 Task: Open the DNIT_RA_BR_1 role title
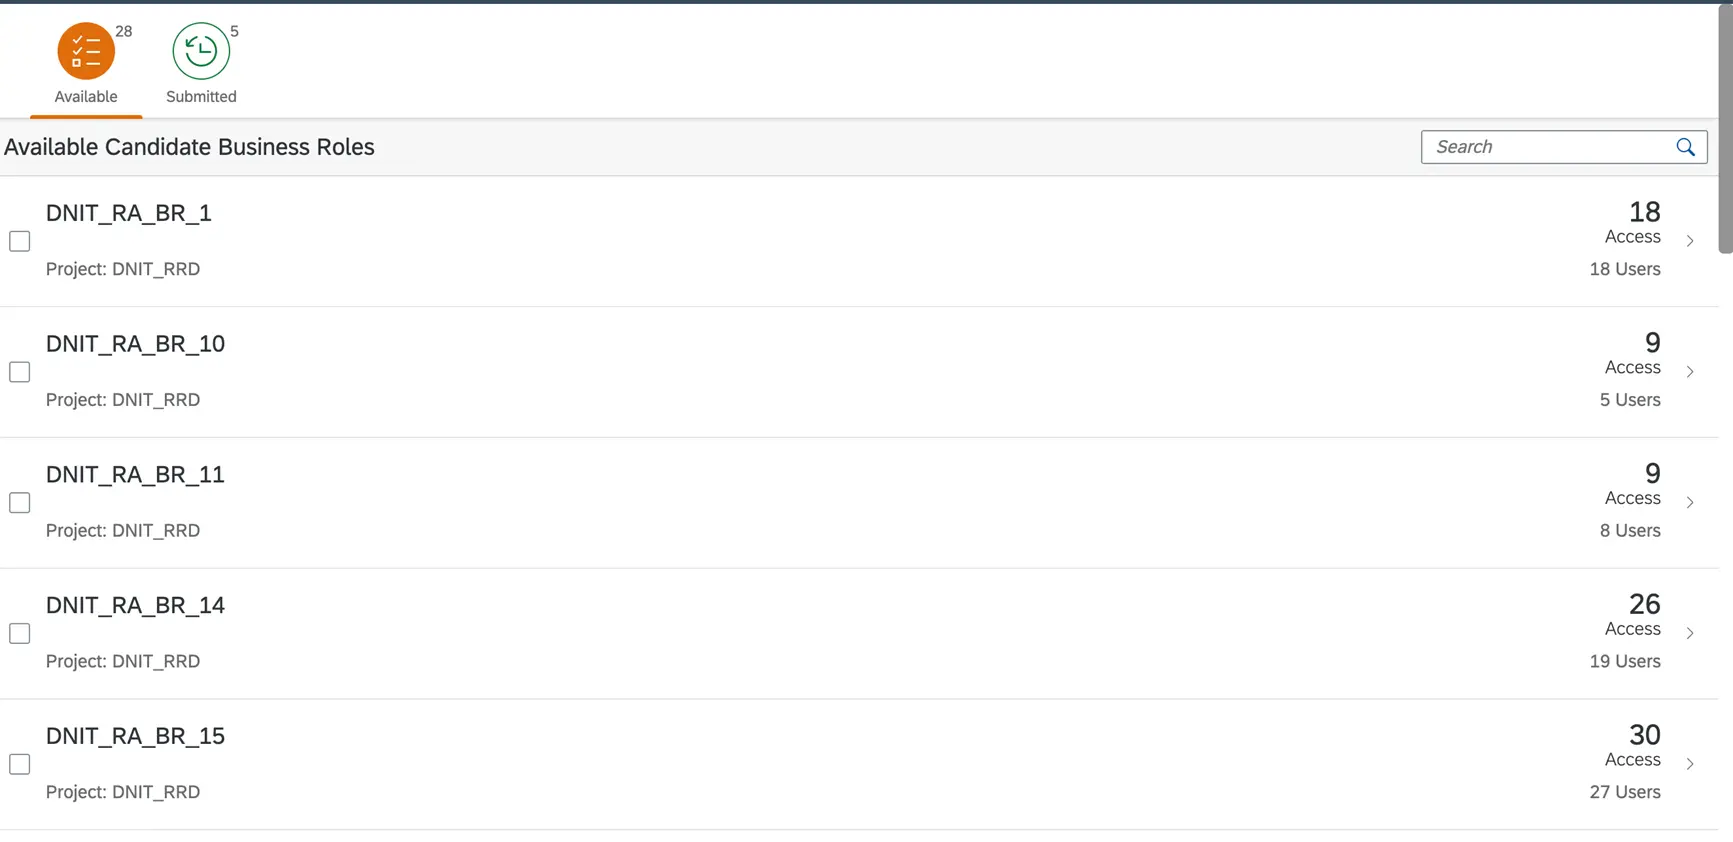point(129,213)
